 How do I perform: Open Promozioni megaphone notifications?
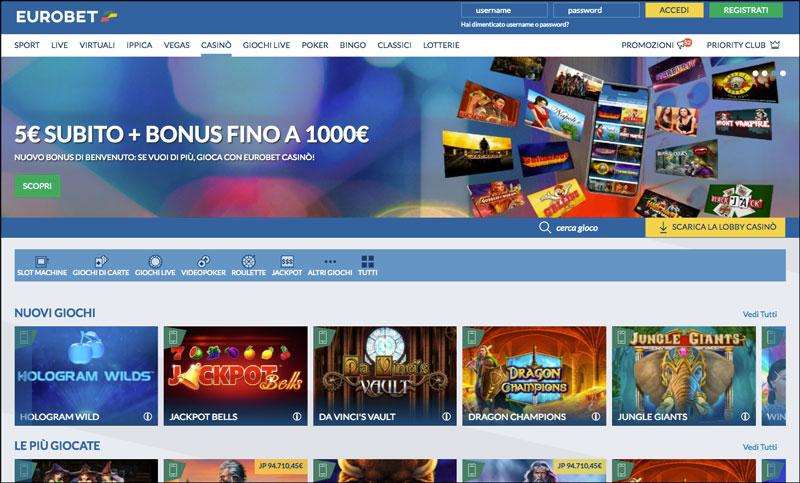pyautogui.click(x=684, y=44)
